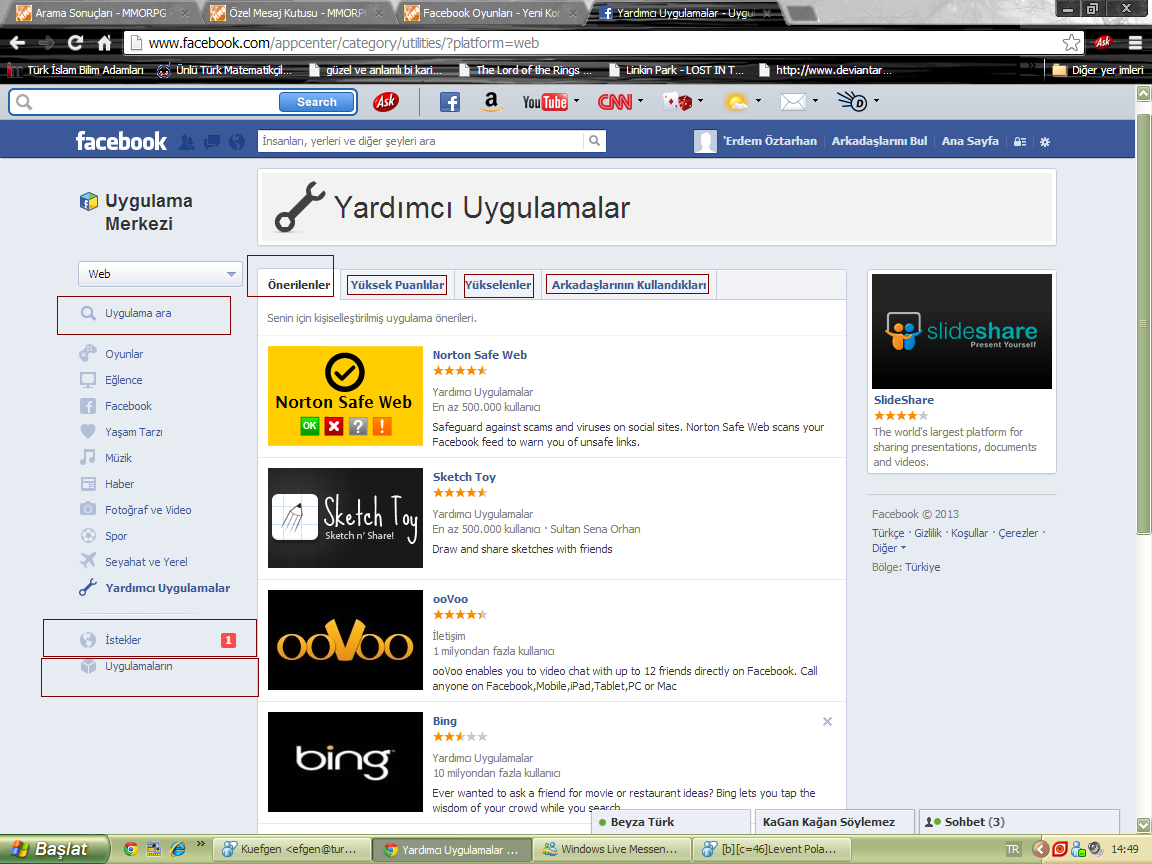Click the Facebook logo
Screen dimensions: 1152x864
coord(121,141)
